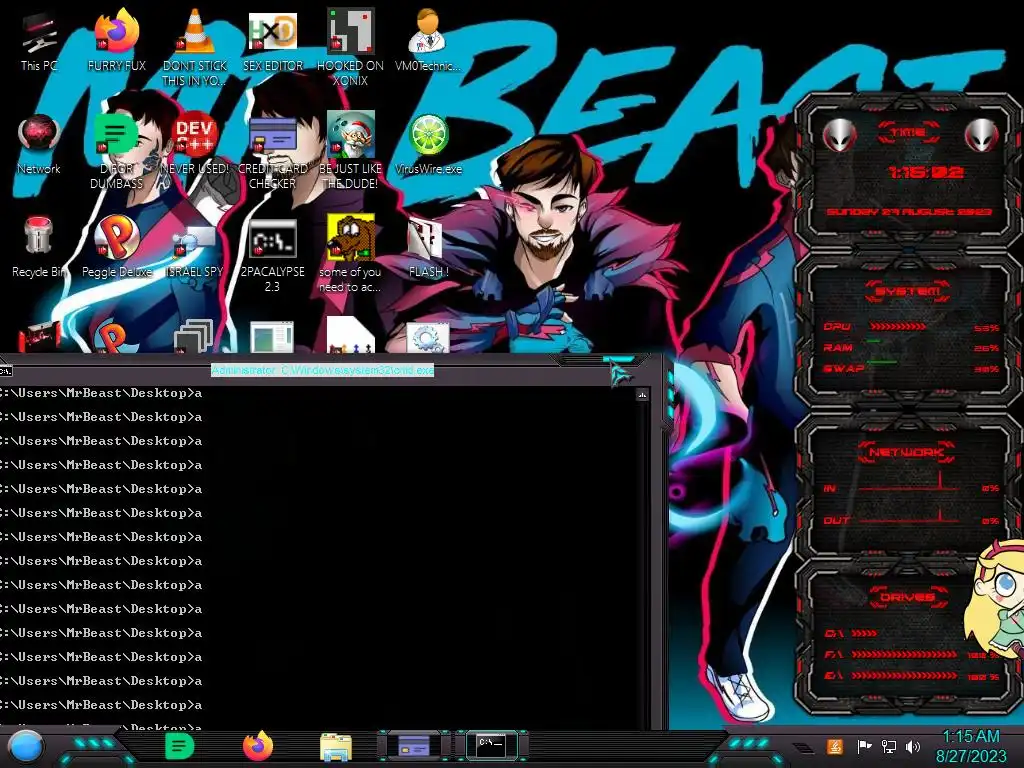Click the SWAP usage bar
Viewport: 1024px width, 768px height.
(882, 363)
